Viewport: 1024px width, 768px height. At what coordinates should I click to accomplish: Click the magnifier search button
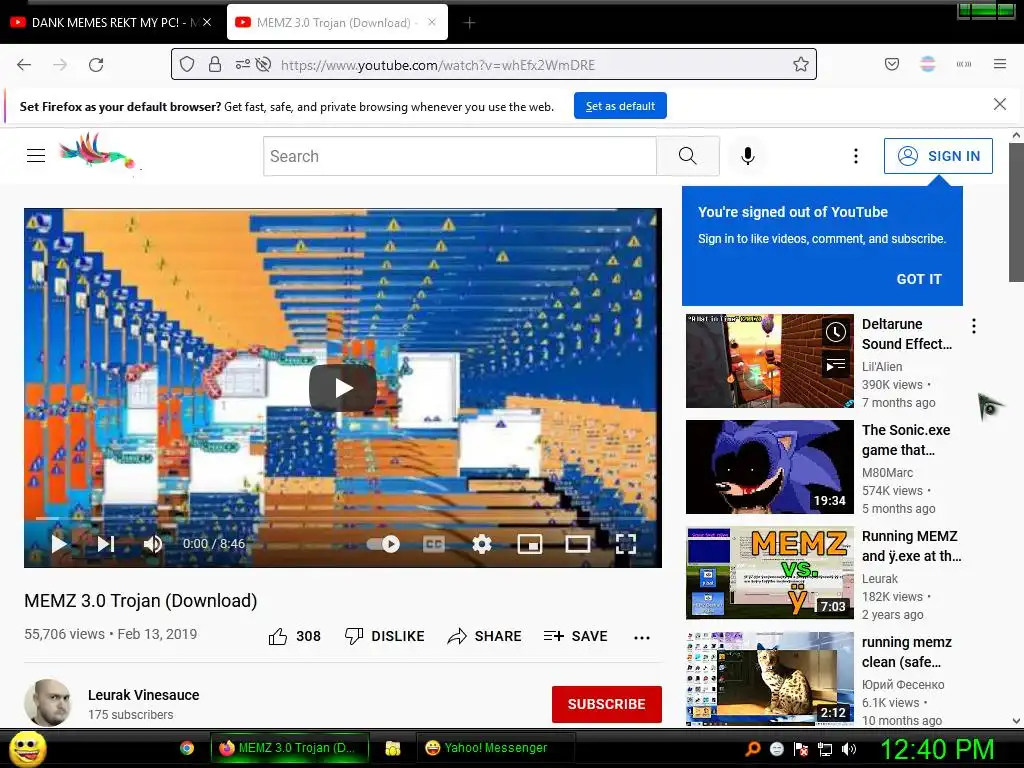click(688, 156)
